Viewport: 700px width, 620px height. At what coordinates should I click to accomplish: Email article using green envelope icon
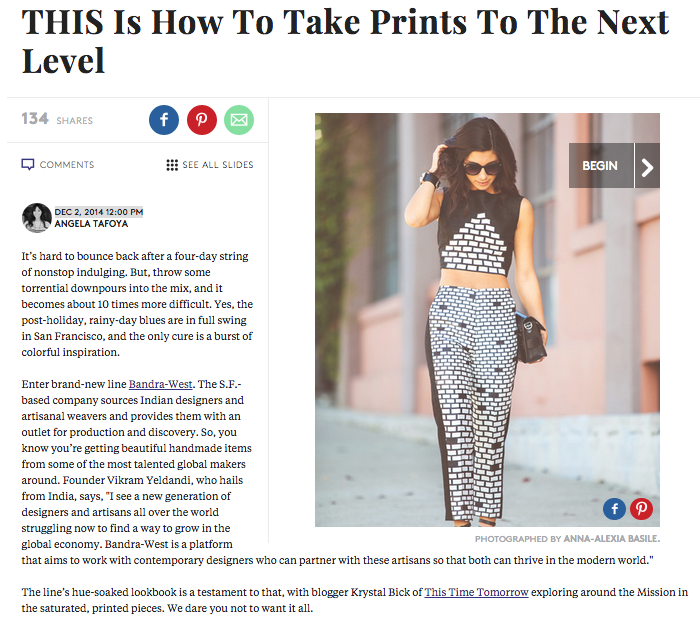coord(239,120)
